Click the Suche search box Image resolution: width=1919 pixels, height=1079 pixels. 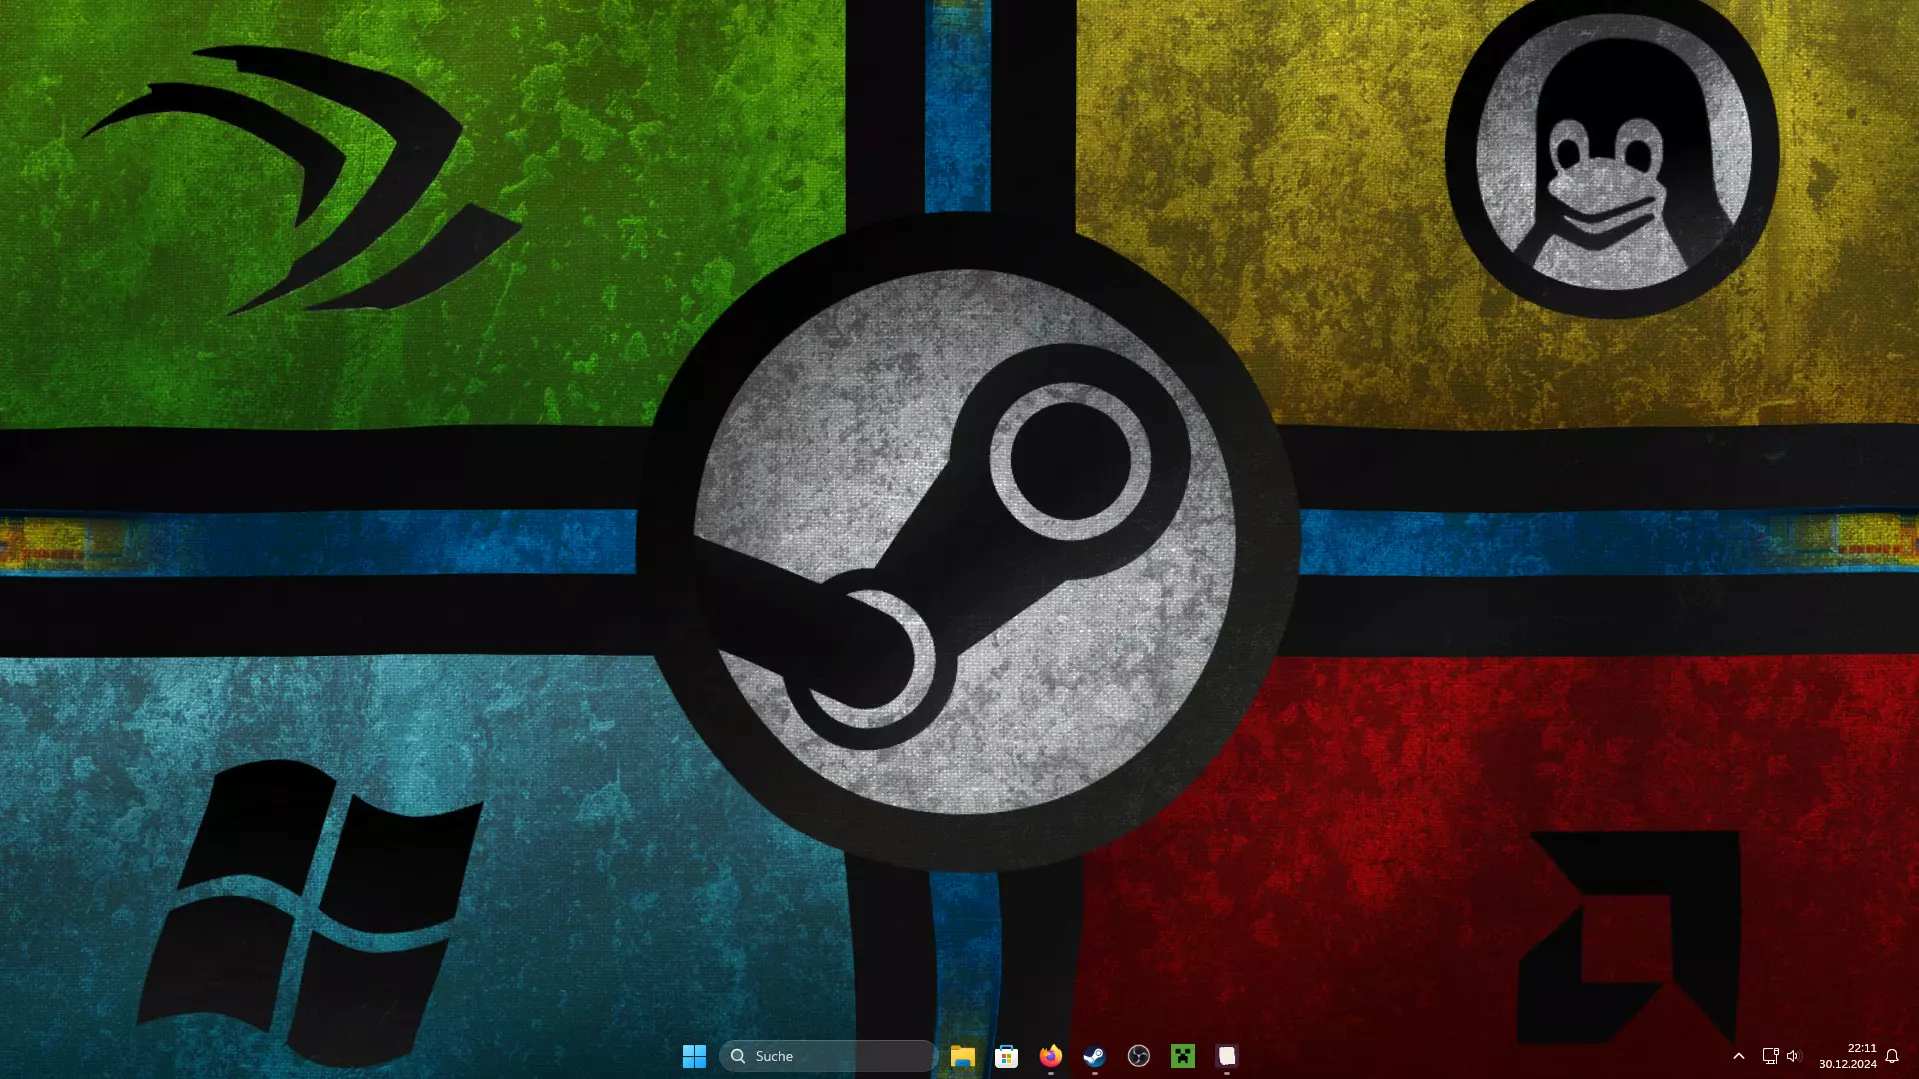828,1056
